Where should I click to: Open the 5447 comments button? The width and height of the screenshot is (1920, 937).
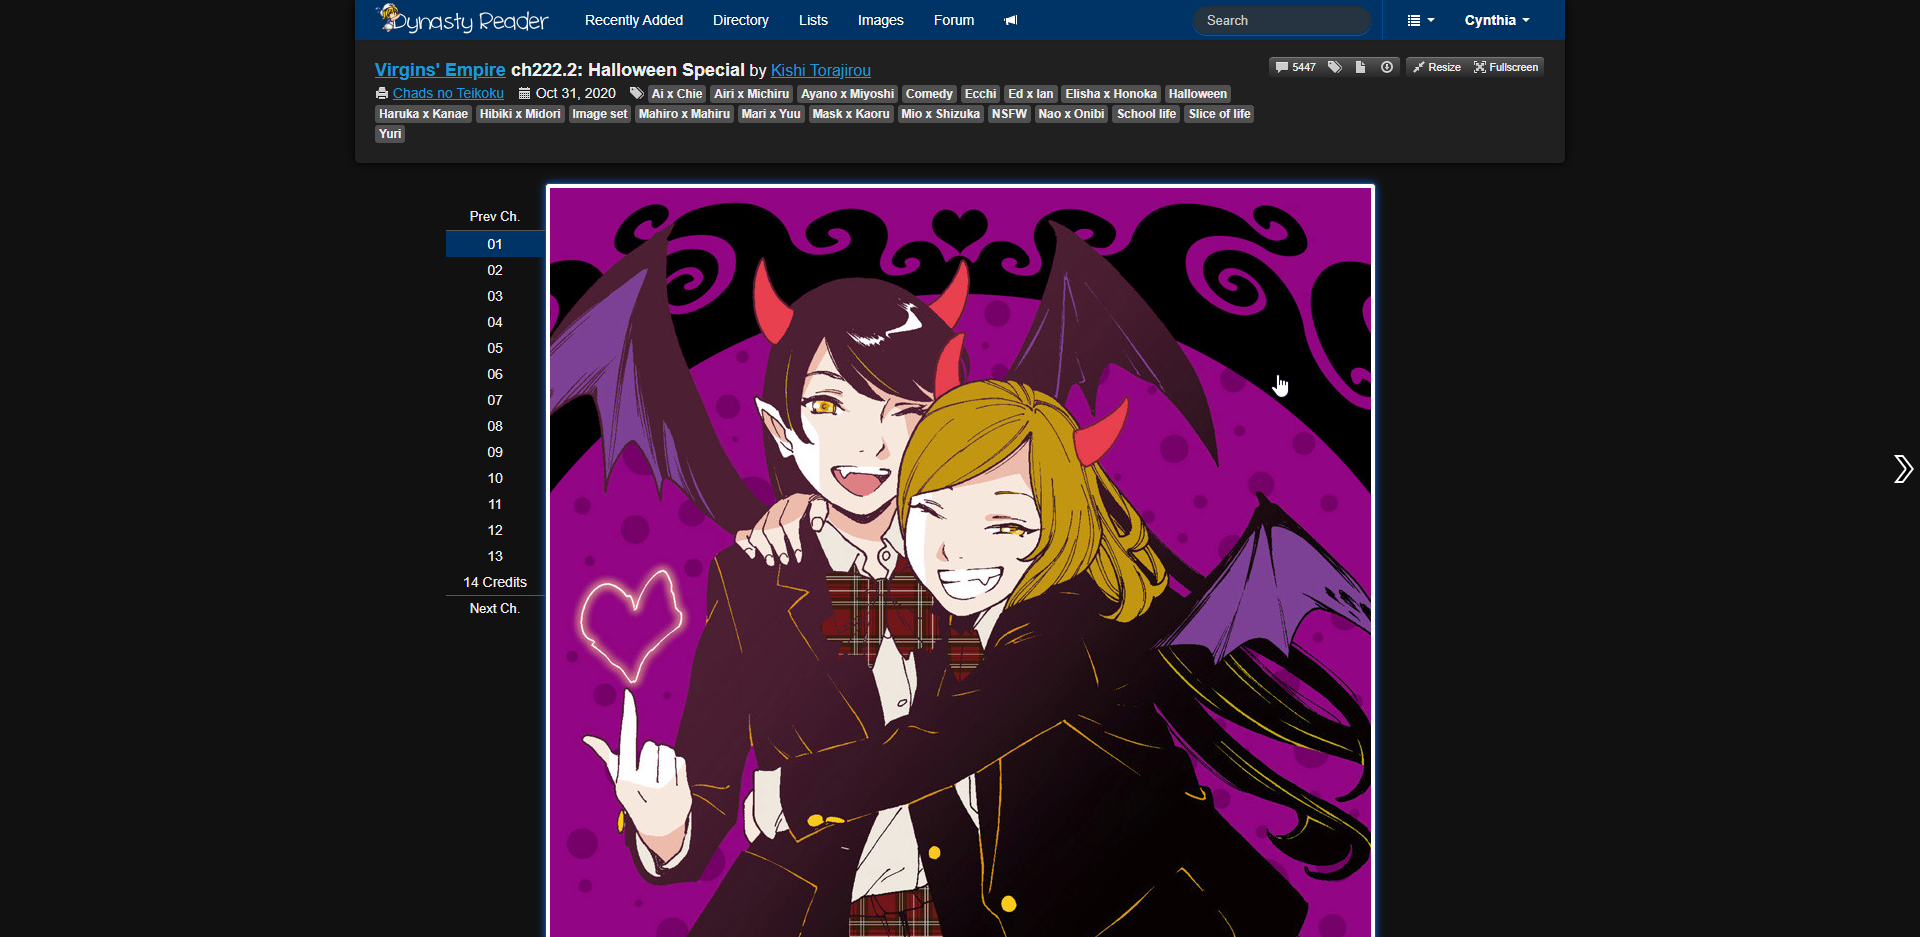tap(1296, 67)
